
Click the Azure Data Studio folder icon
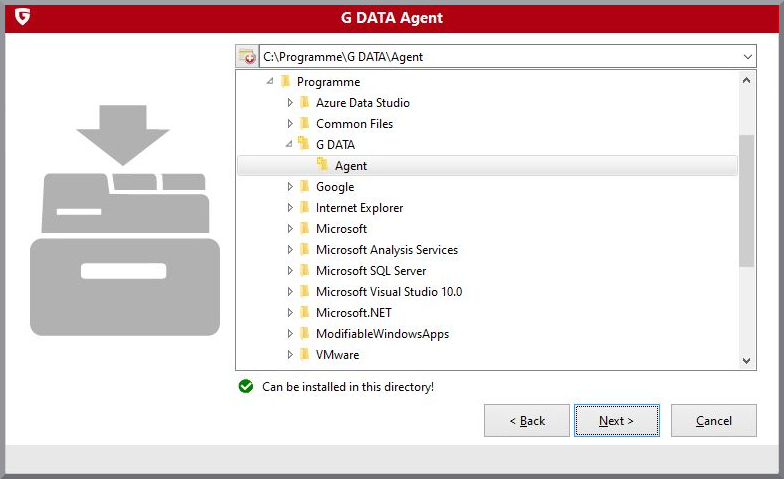[x=304, y=102]
